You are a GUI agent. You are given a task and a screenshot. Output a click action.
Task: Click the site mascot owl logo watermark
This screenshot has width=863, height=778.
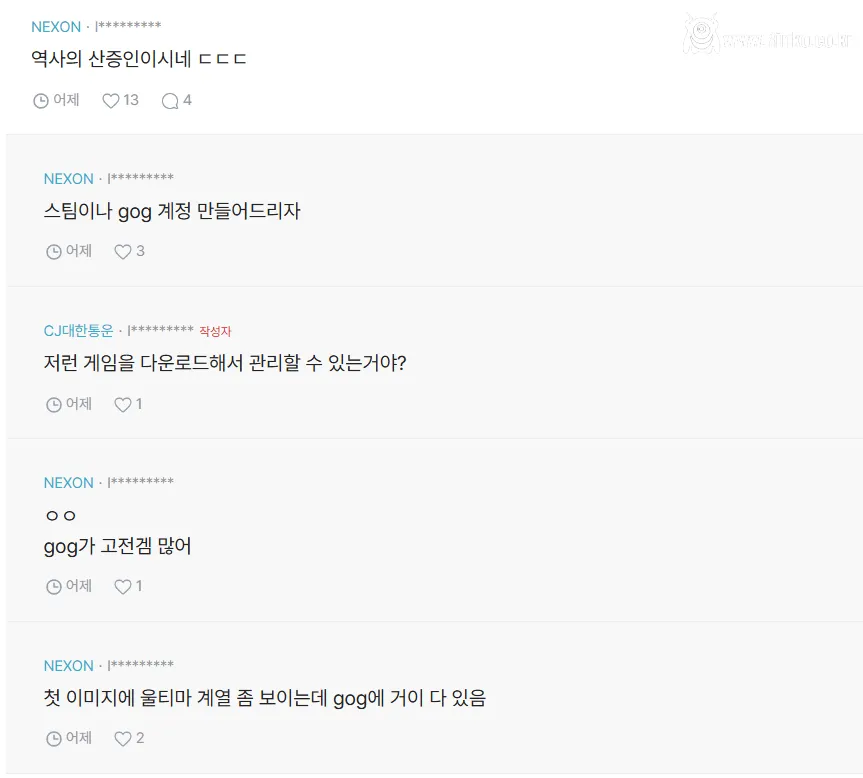[700, 34]
